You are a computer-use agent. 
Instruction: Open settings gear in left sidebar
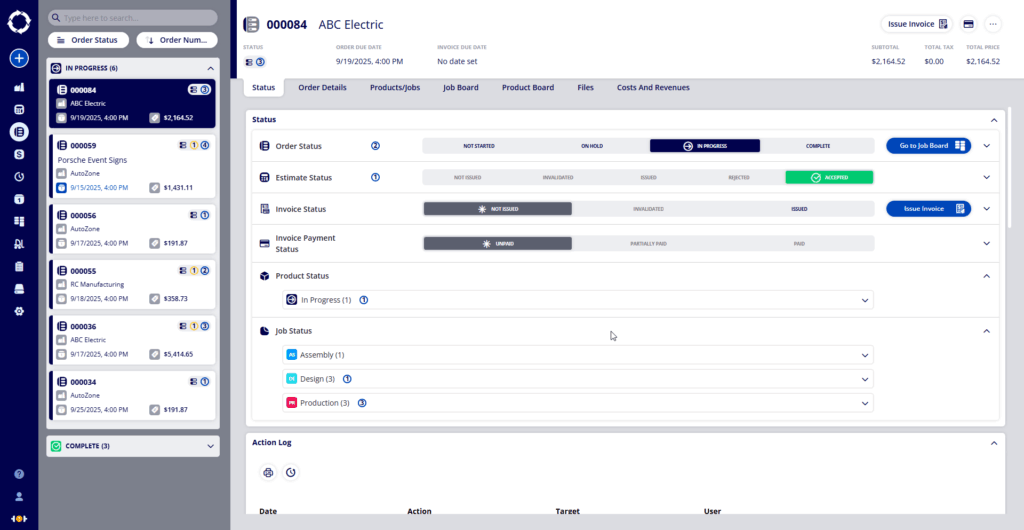pyautogui.click(x=18, y=311)
